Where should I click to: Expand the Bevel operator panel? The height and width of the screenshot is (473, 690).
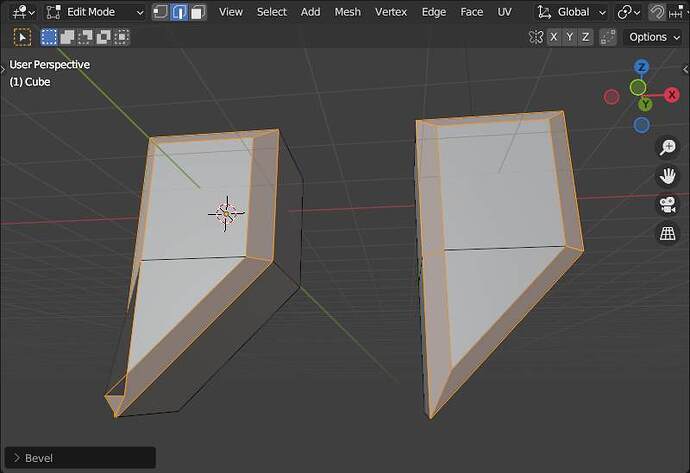pos(80,458)
